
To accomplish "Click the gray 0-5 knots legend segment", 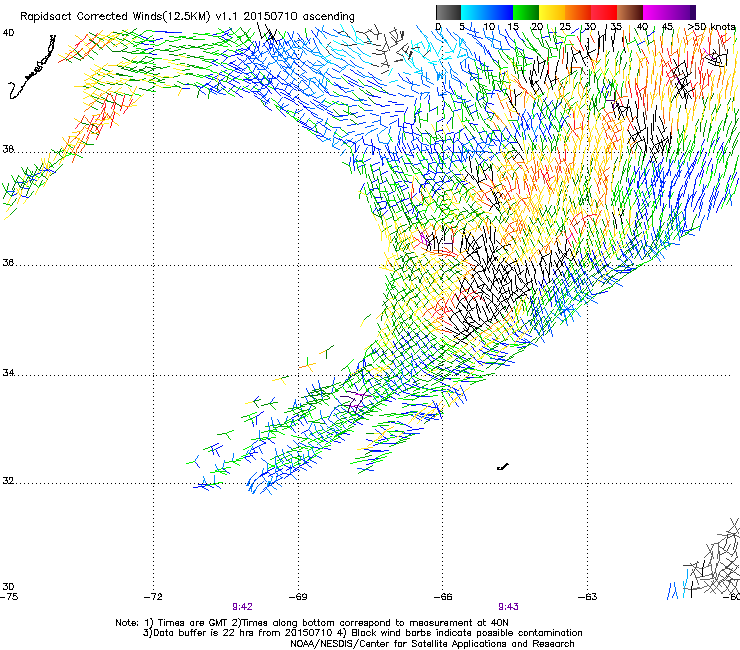I will tap(448, 12).
